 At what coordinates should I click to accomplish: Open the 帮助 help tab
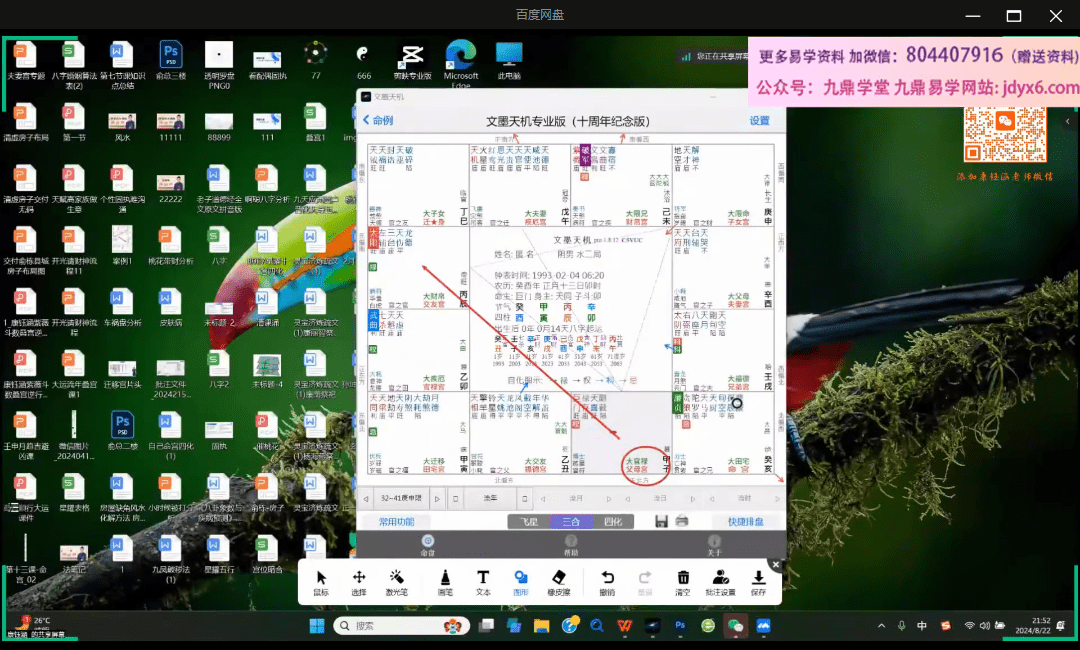pos(571,545)
